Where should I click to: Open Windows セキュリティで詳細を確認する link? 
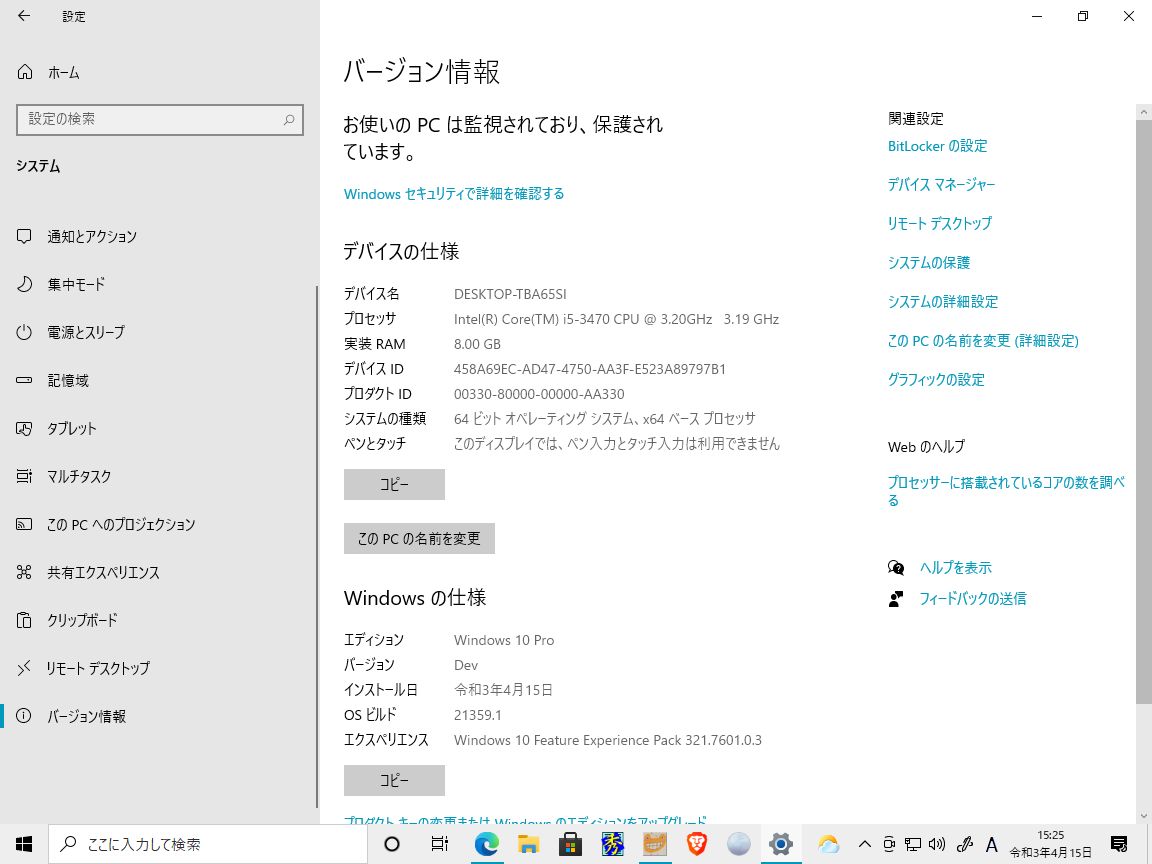point(454,194)
